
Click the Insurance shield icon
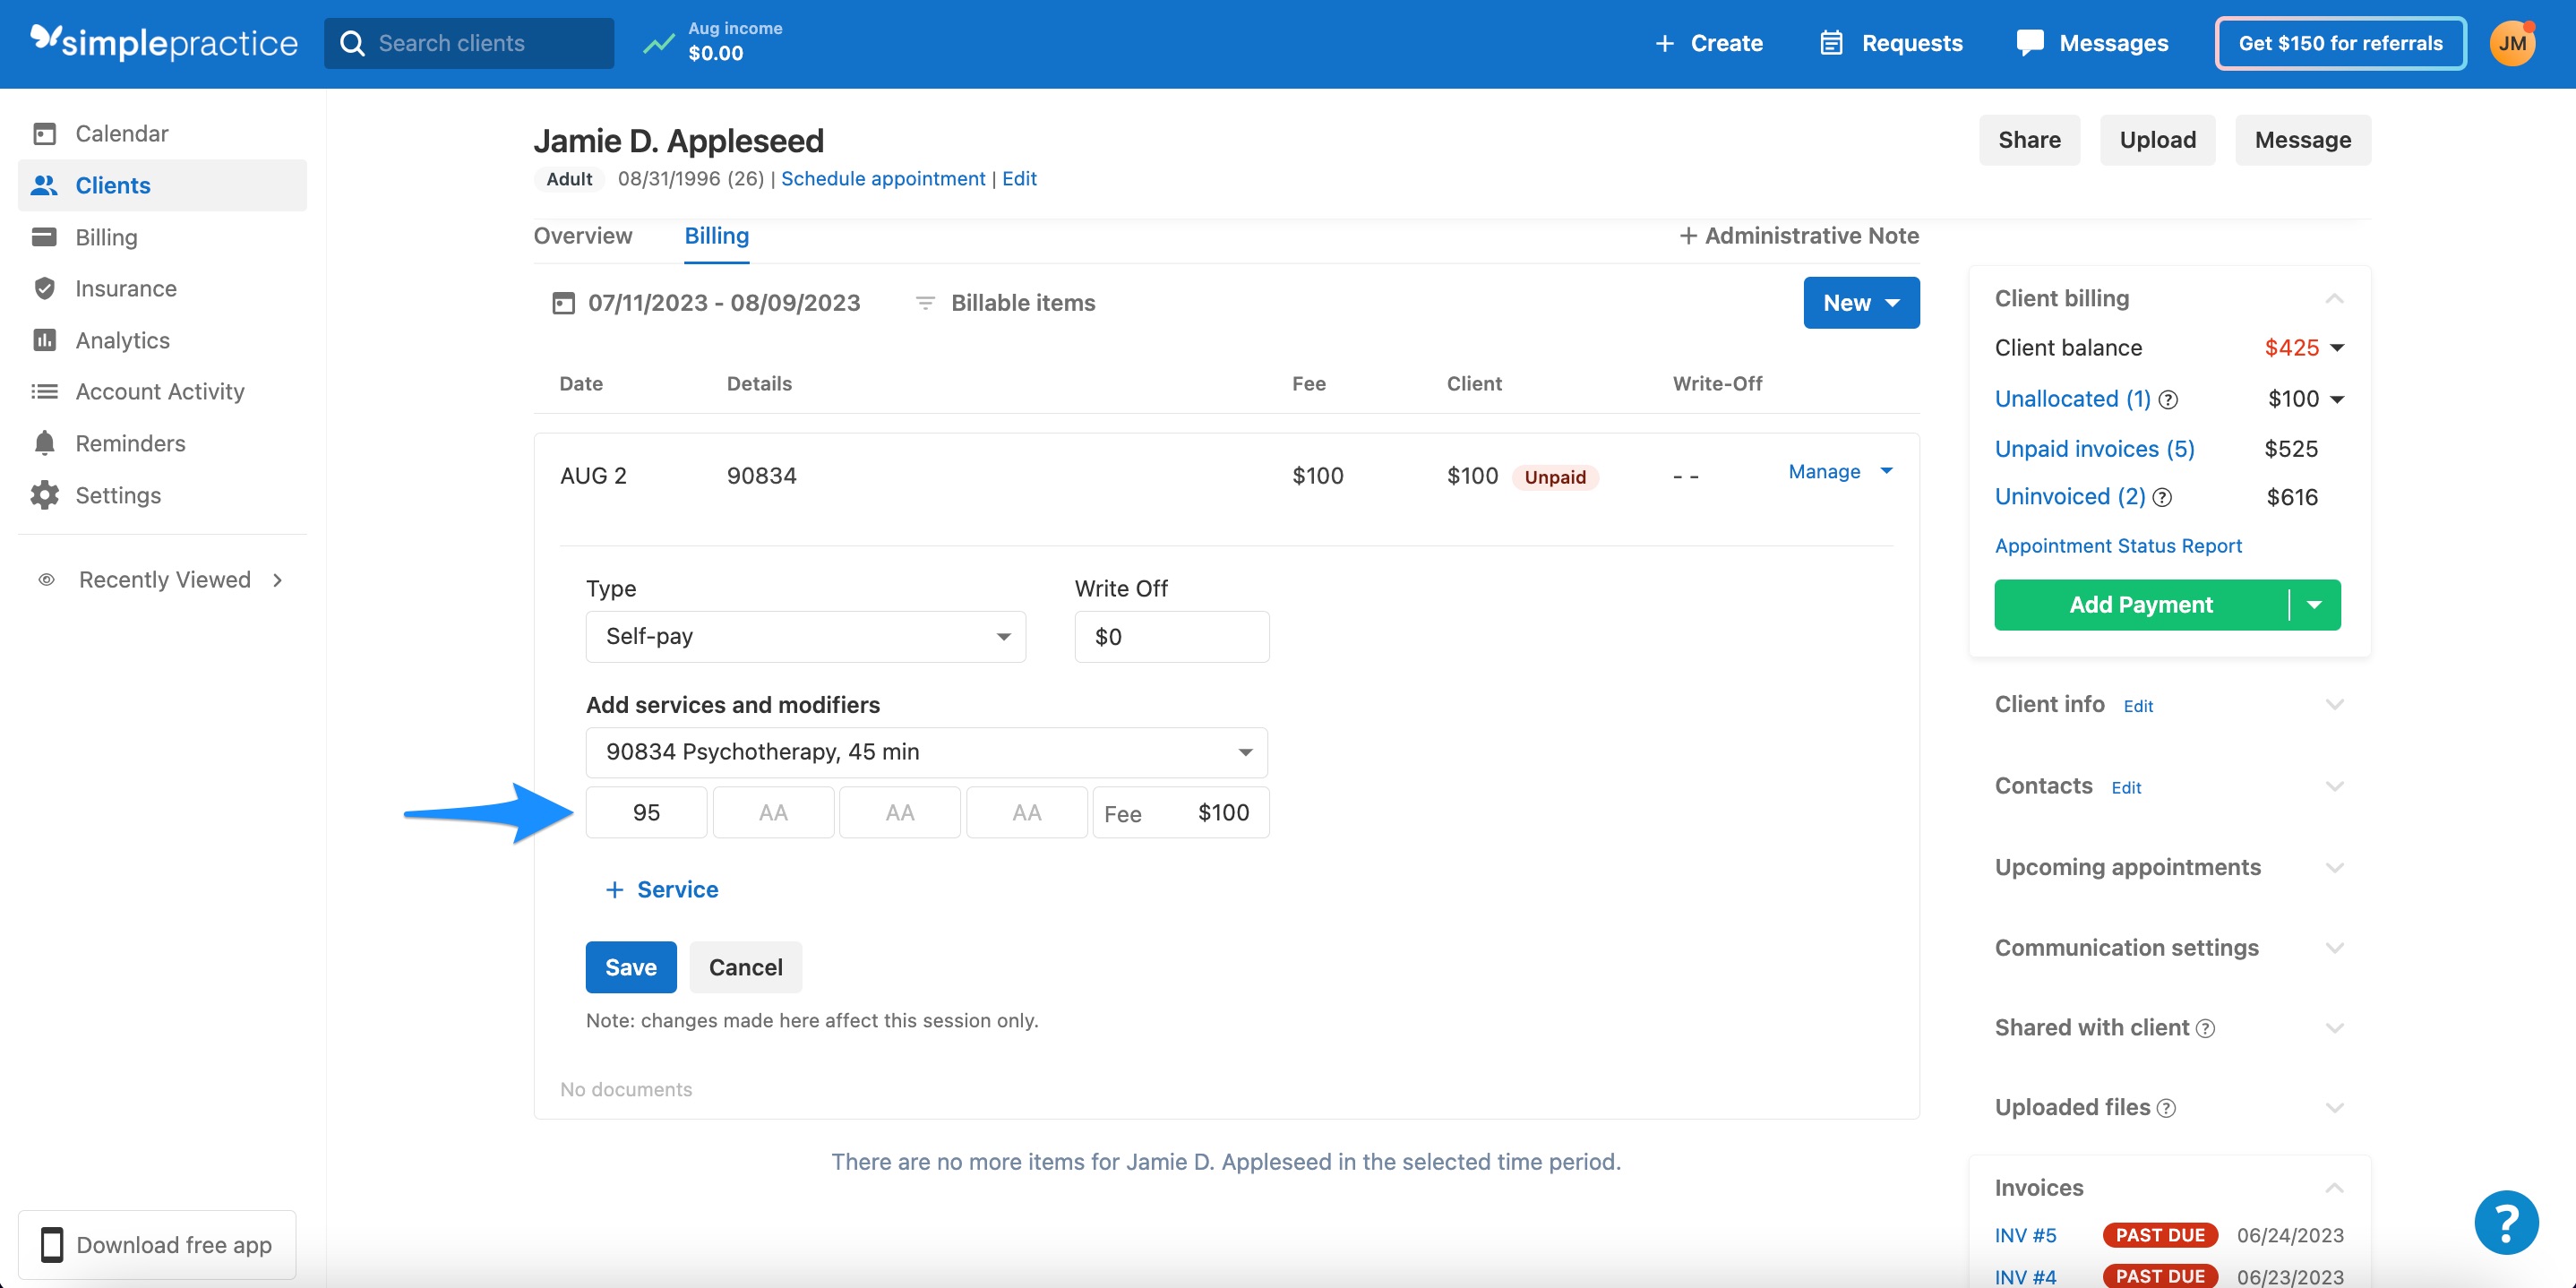[46, 288]
